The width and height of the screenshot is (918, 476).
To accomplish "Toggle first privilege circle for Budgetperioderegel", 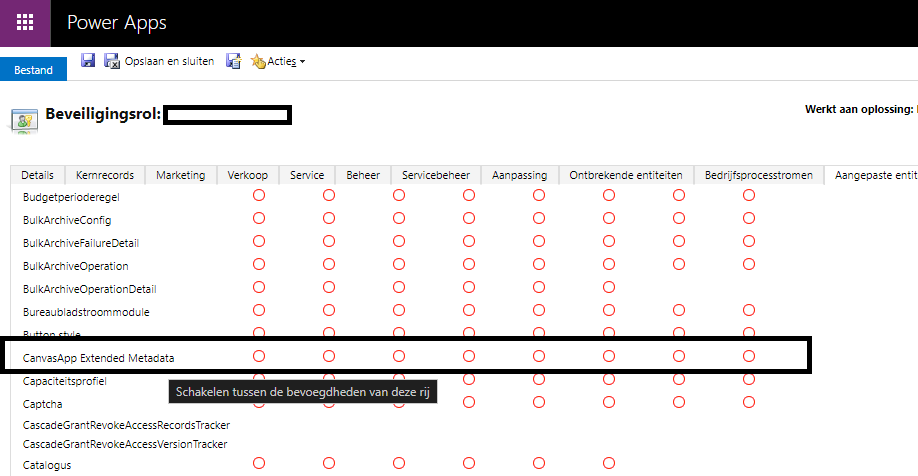I will pyautogui.click(x=259, y=196).
